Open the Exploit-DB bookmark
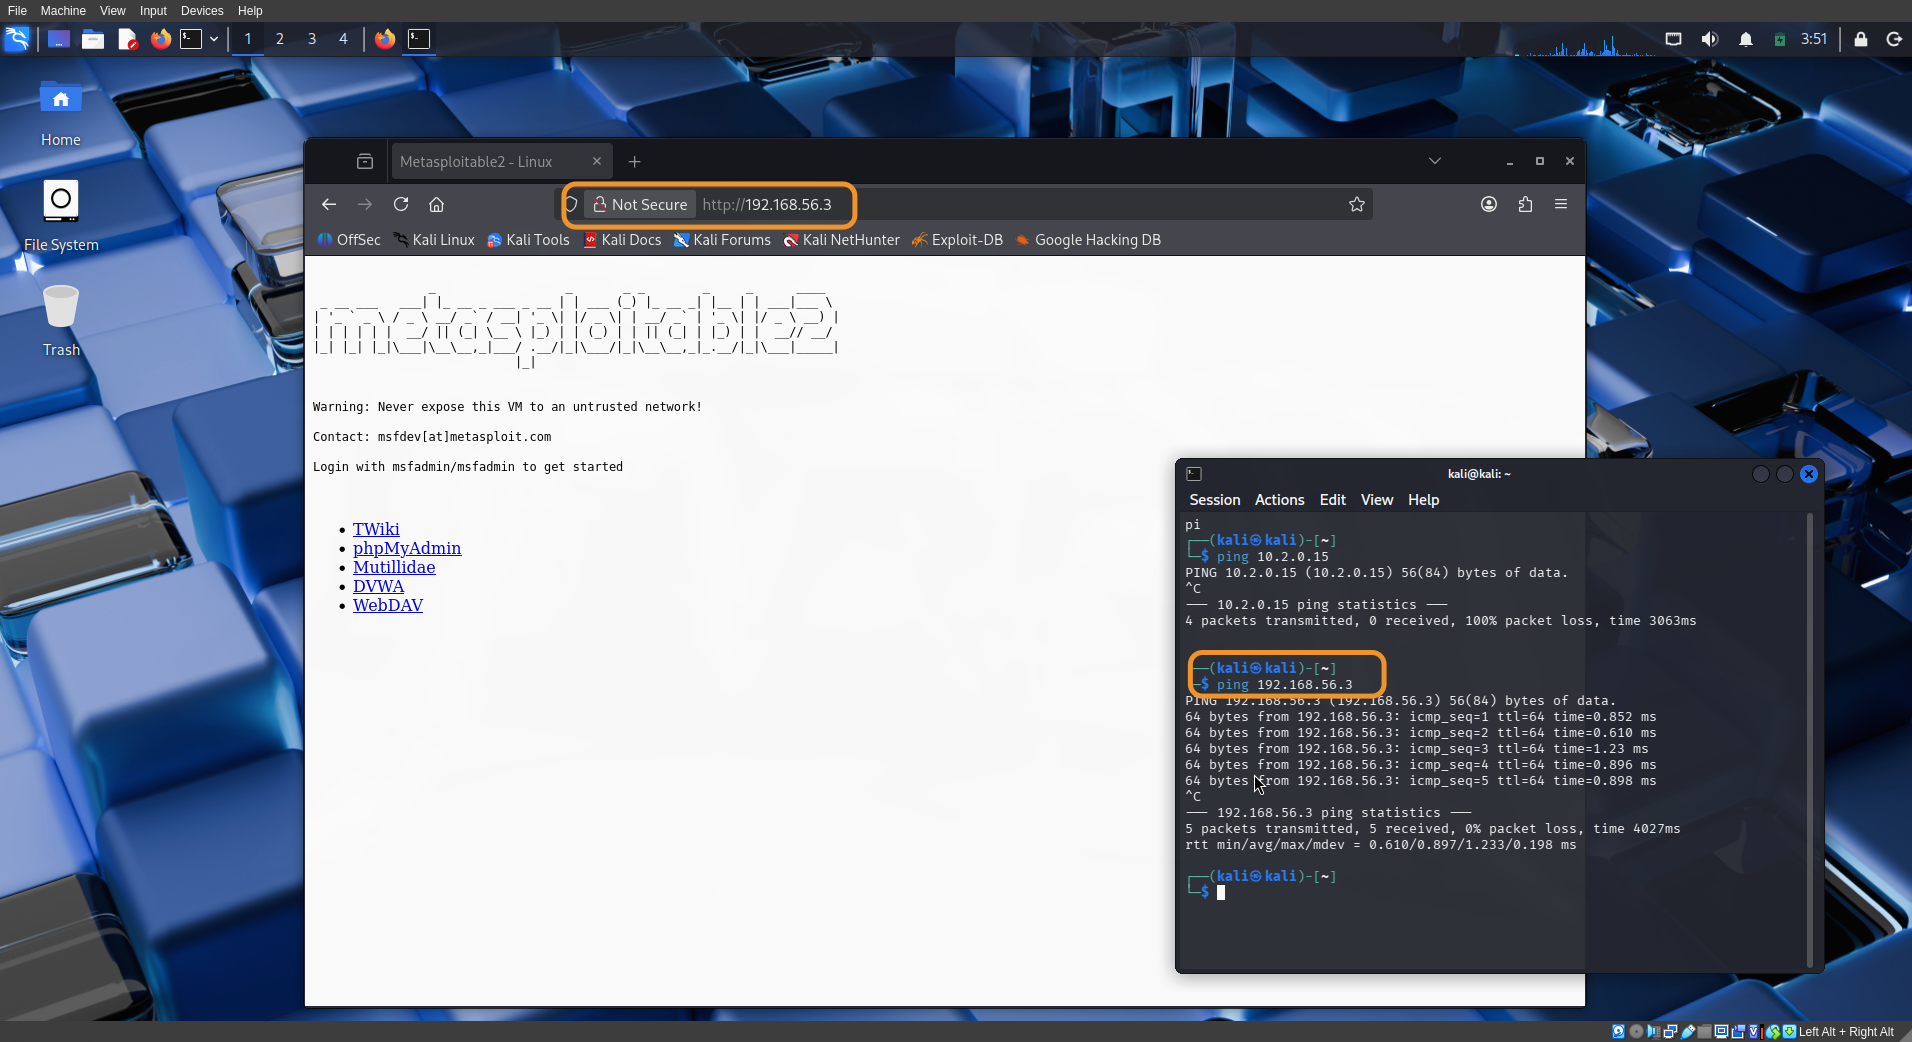1912x1042 pixels. coord(957,240)
